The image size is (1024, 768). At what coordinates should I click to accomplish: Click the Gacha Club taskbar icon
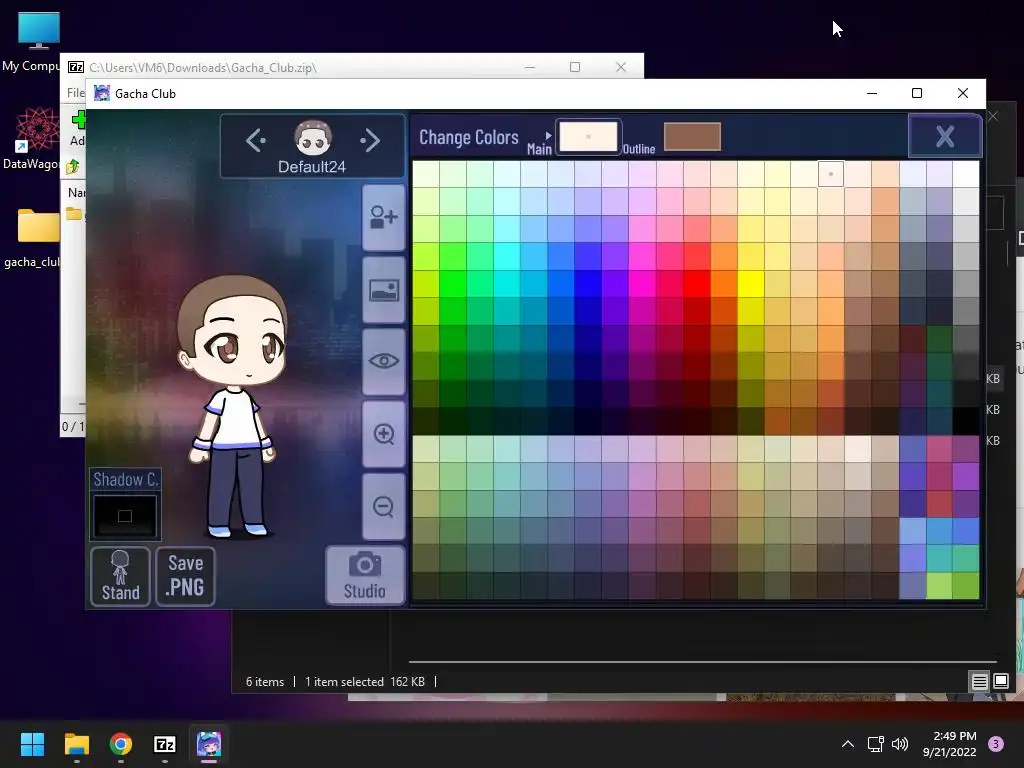click(x=209, y=744)
